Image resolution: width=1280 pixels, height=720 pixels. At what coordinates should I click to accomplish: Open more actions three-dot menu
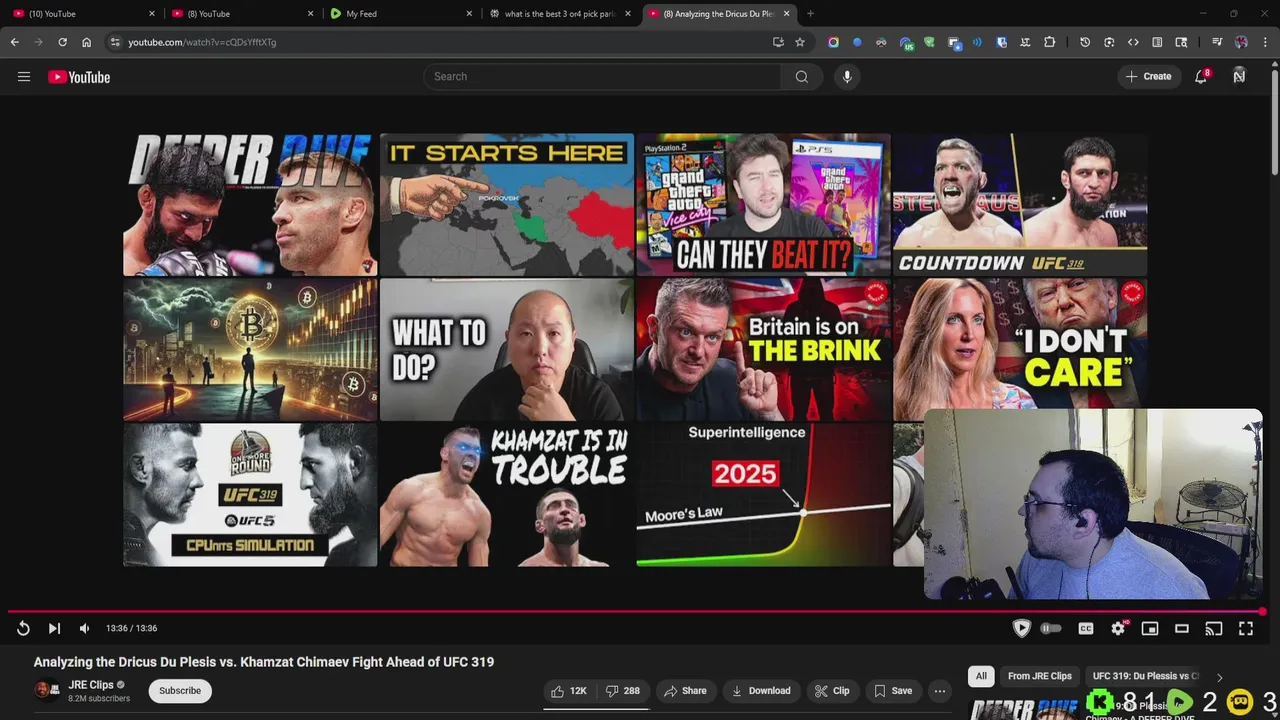click(x=939, y=691)
